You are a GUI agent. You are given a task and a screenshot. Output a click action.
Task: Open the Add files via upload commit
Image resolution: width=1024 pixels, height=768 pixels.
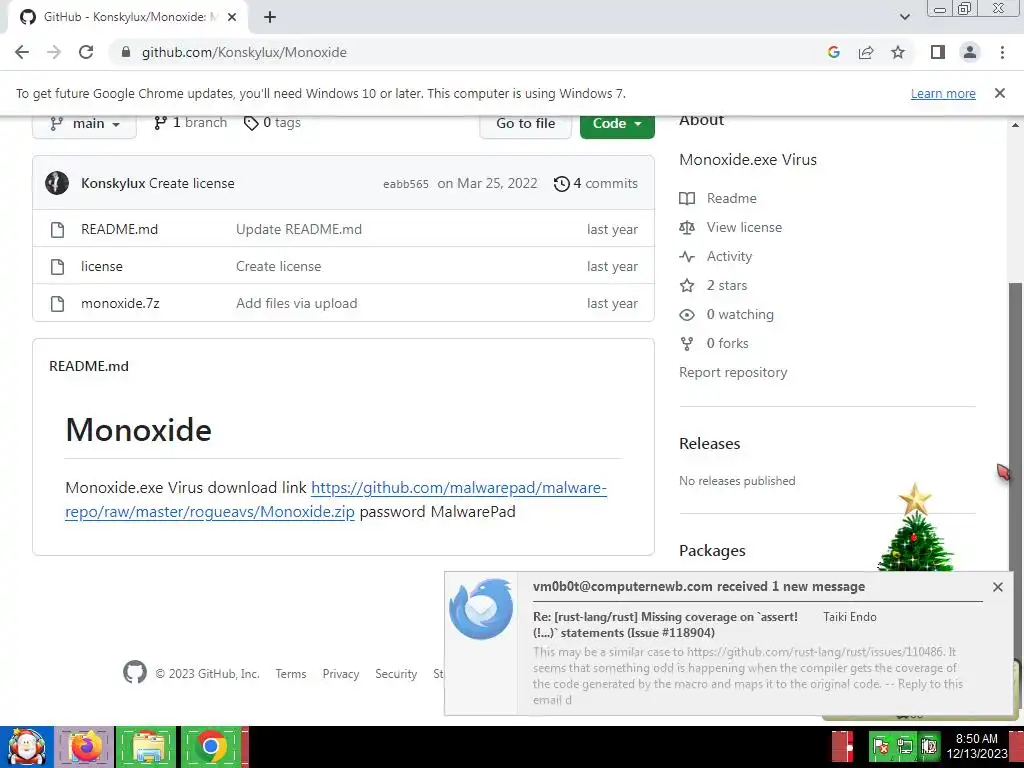coord(297,304)
